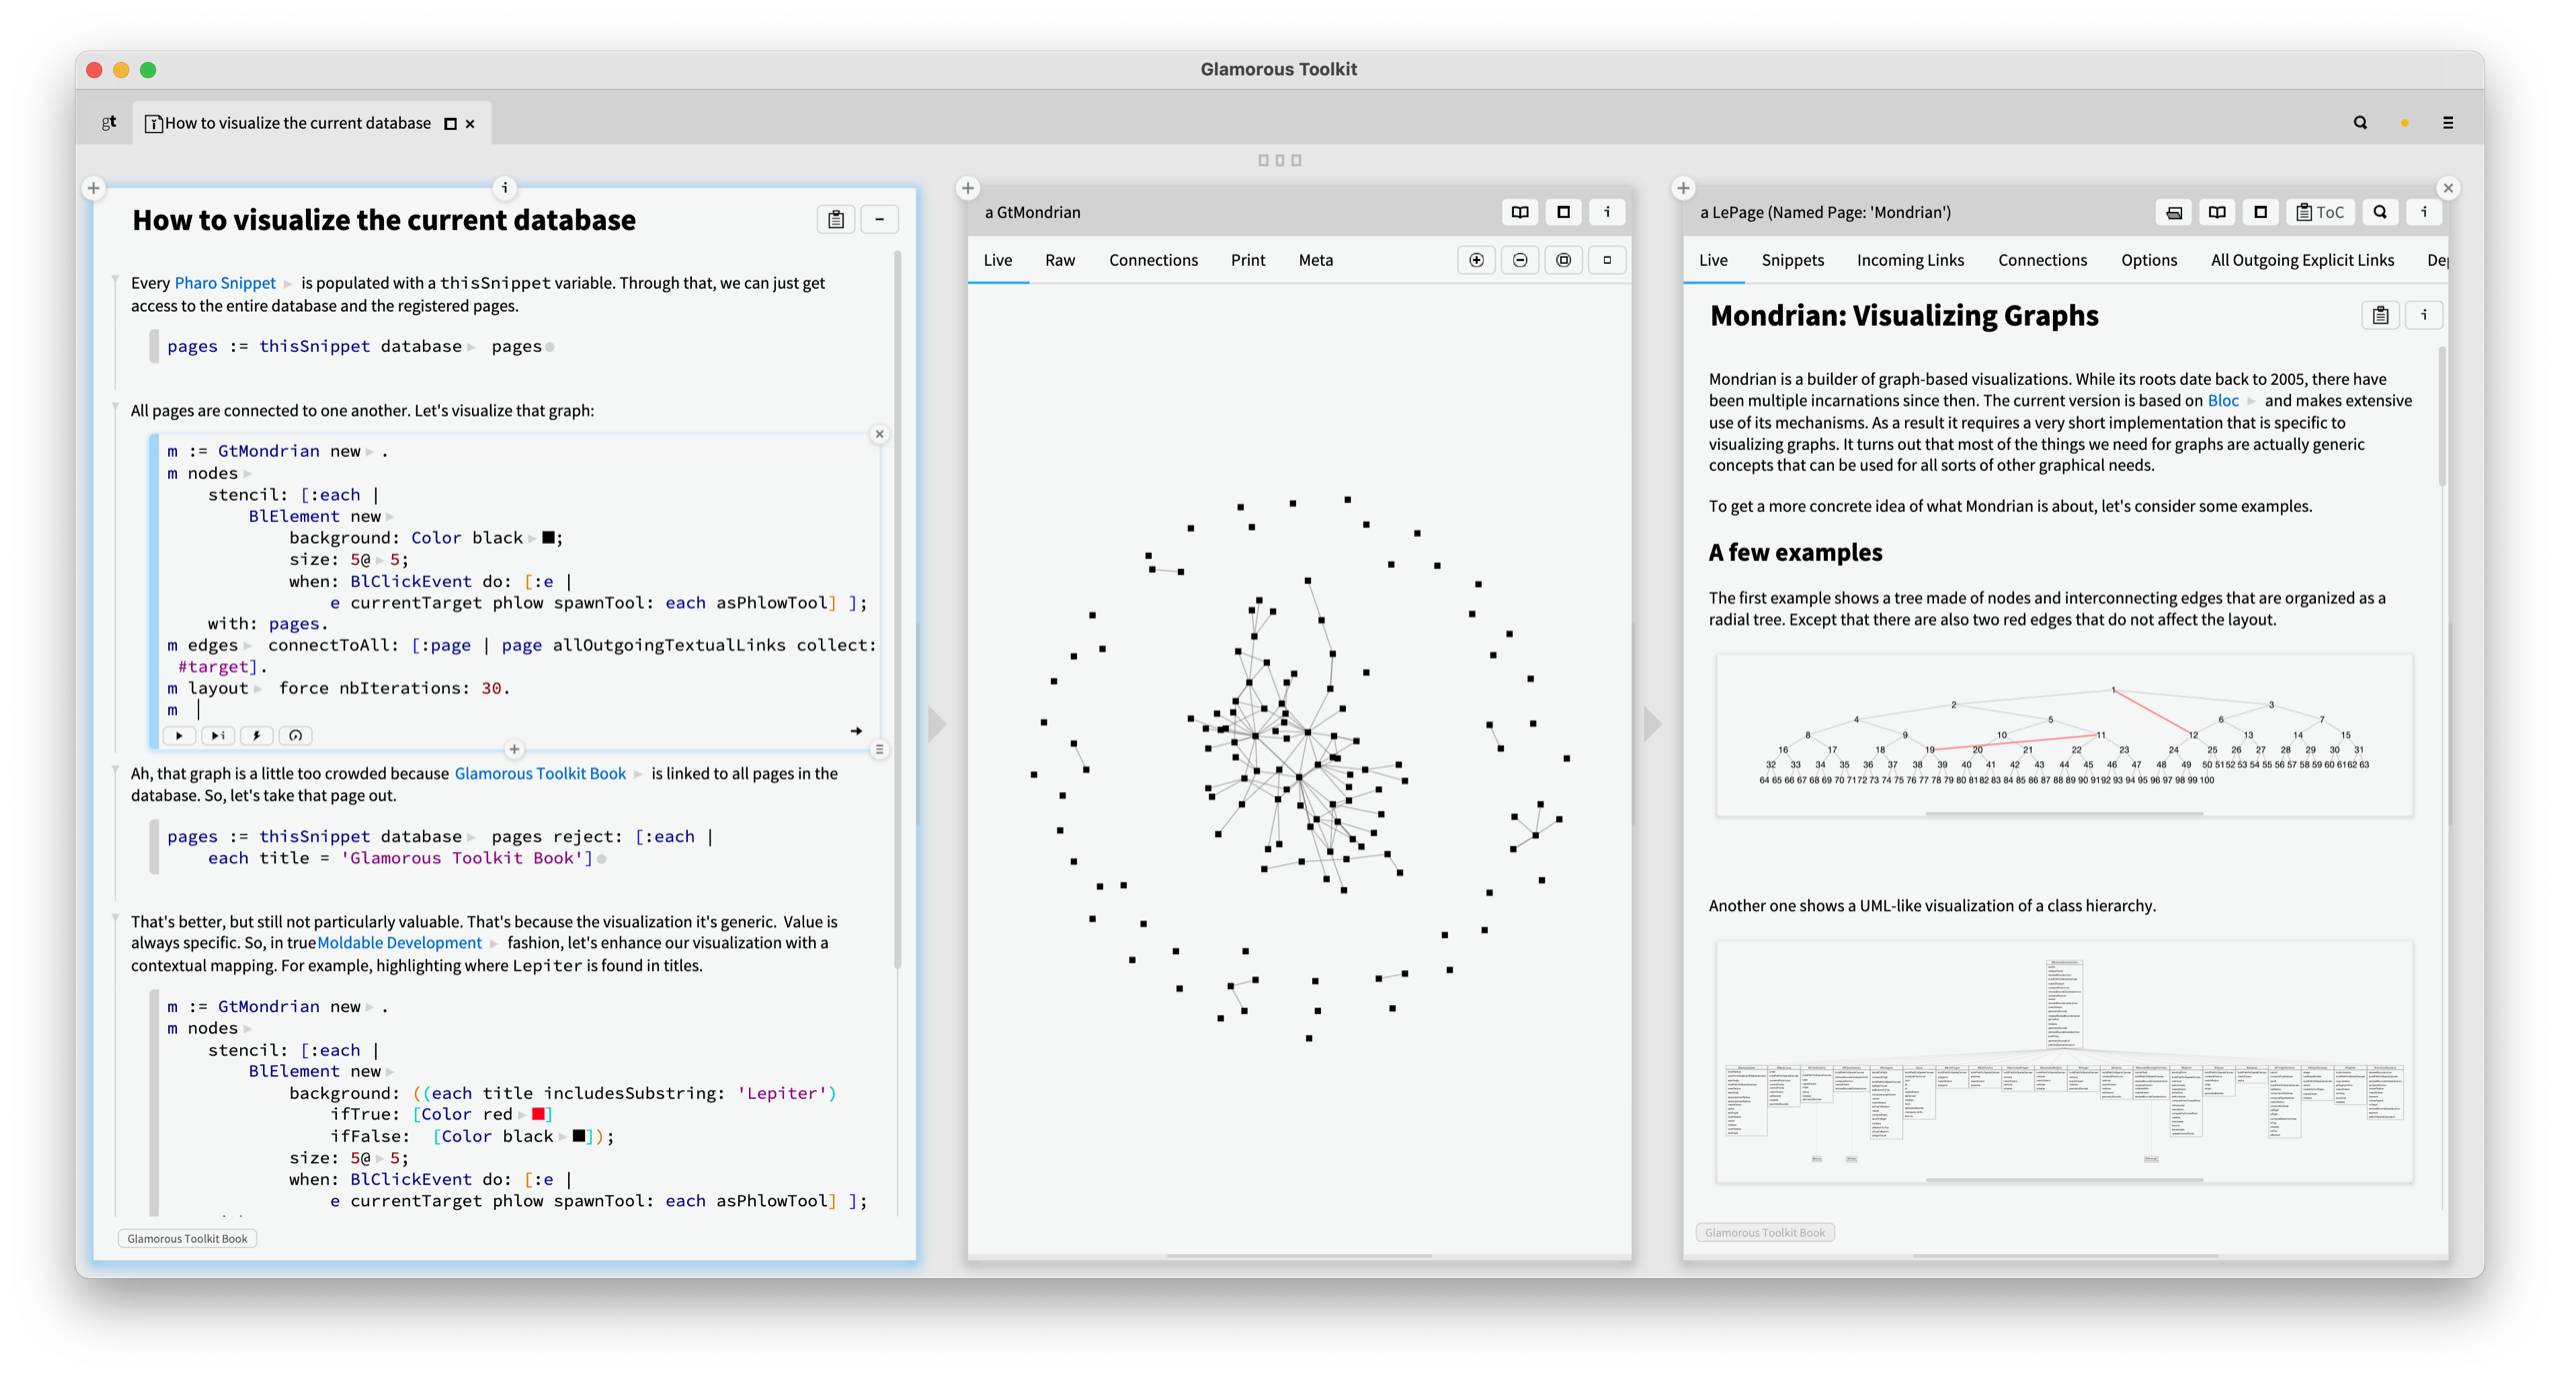
Task: Open the hamburger menu at top right
Action: (x=2448, y=123)
